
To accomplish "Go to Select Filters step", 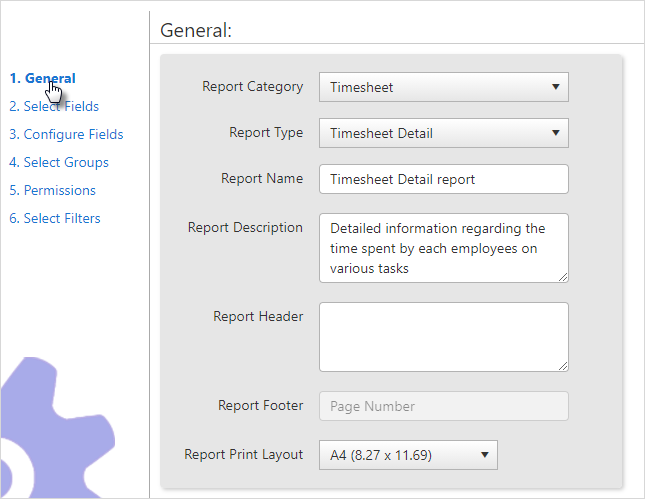I will coord(55,218).
